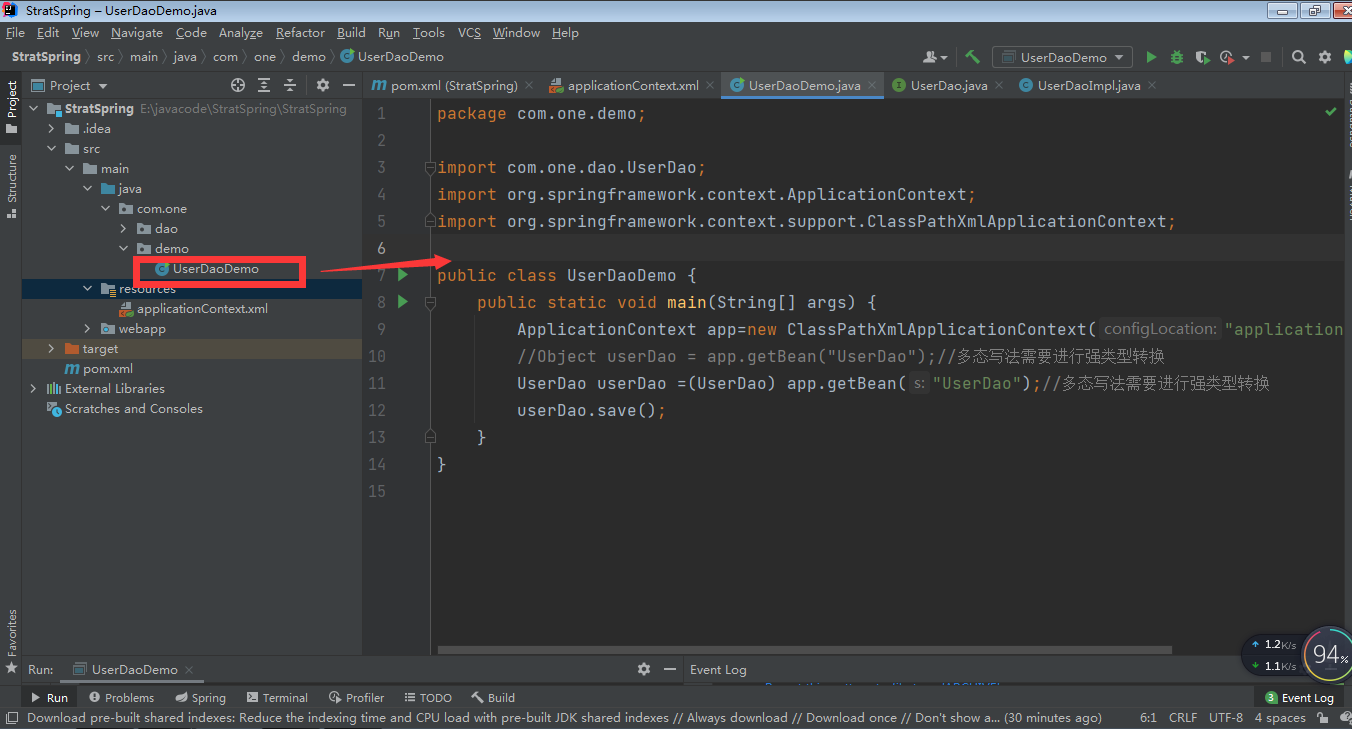This screenshot has height=729, width=1352.
Task: Open the Spring tool window
Action: 200,697
